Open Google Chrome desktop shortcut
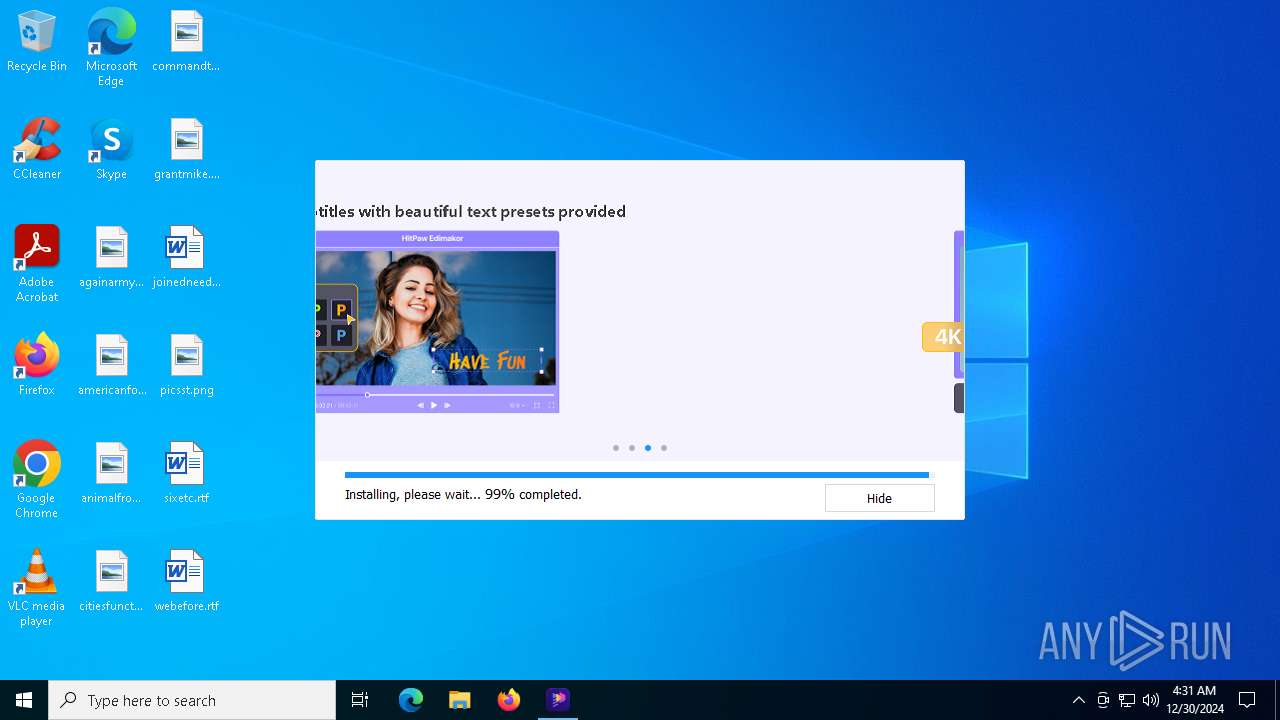 [37, 480]
